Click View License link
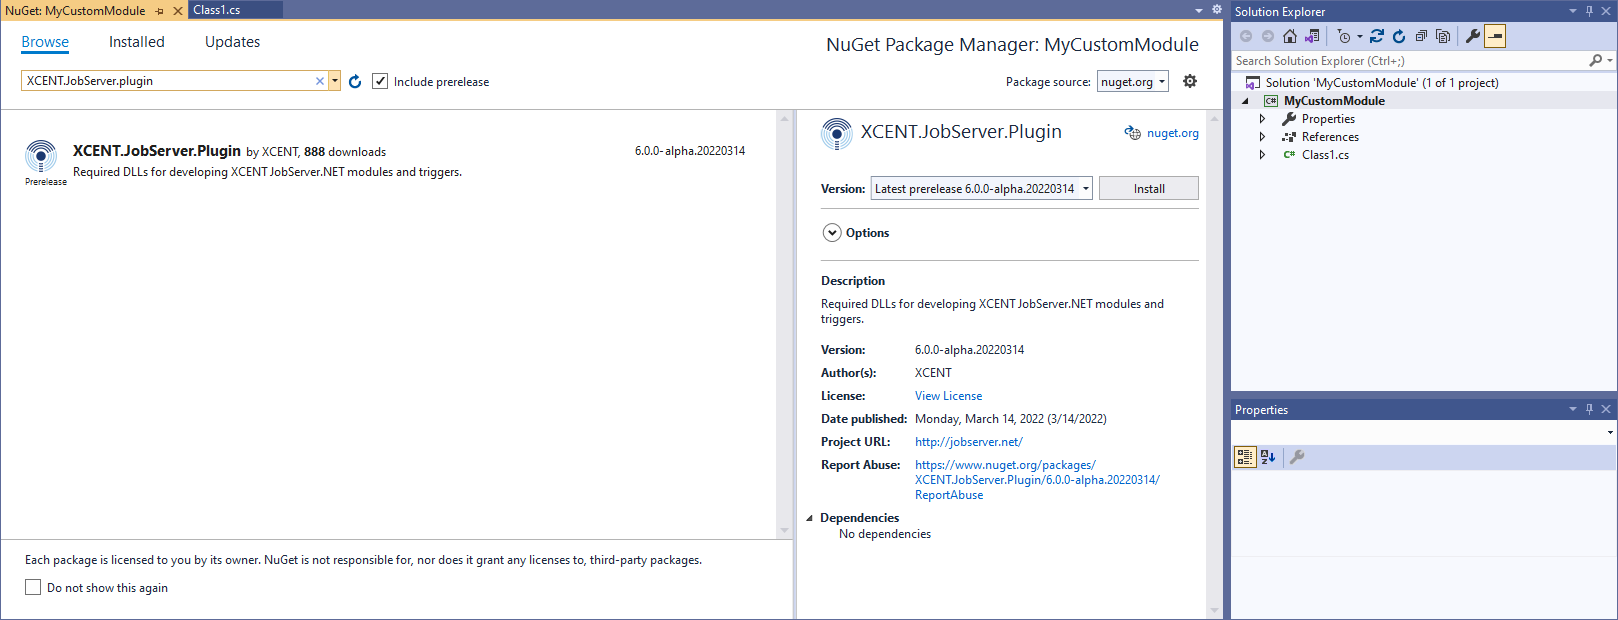The width and height of the screenshot is (1618, 620). (x=948, y=396)
